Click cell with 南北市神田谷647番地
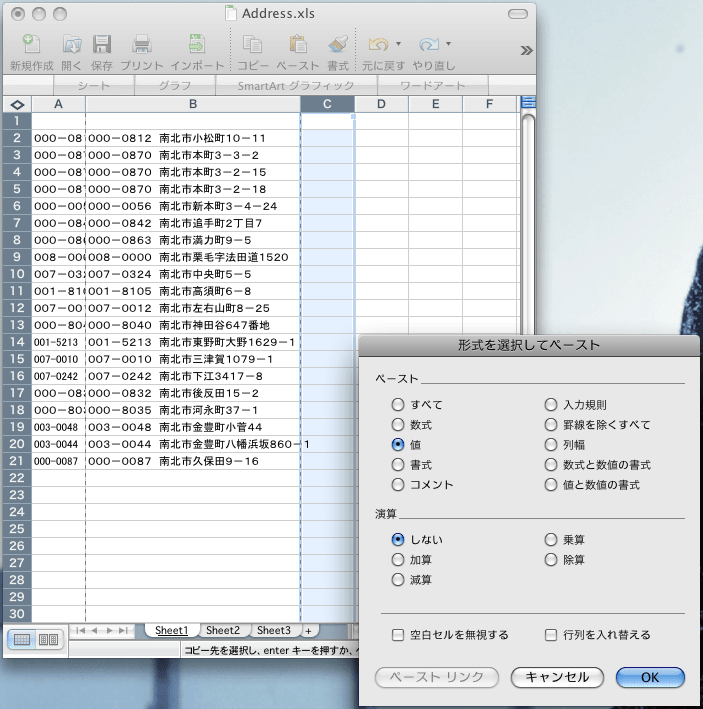 [193, 325]
